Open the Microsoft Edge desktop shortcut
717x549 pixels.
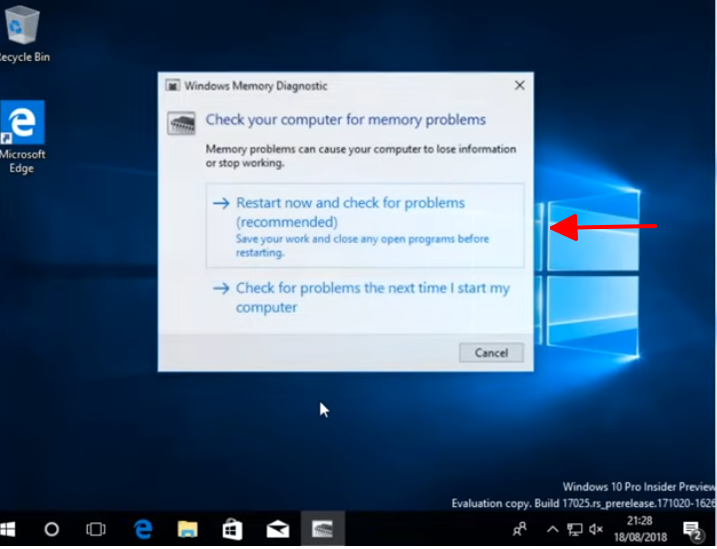click(x=22, y=124)
